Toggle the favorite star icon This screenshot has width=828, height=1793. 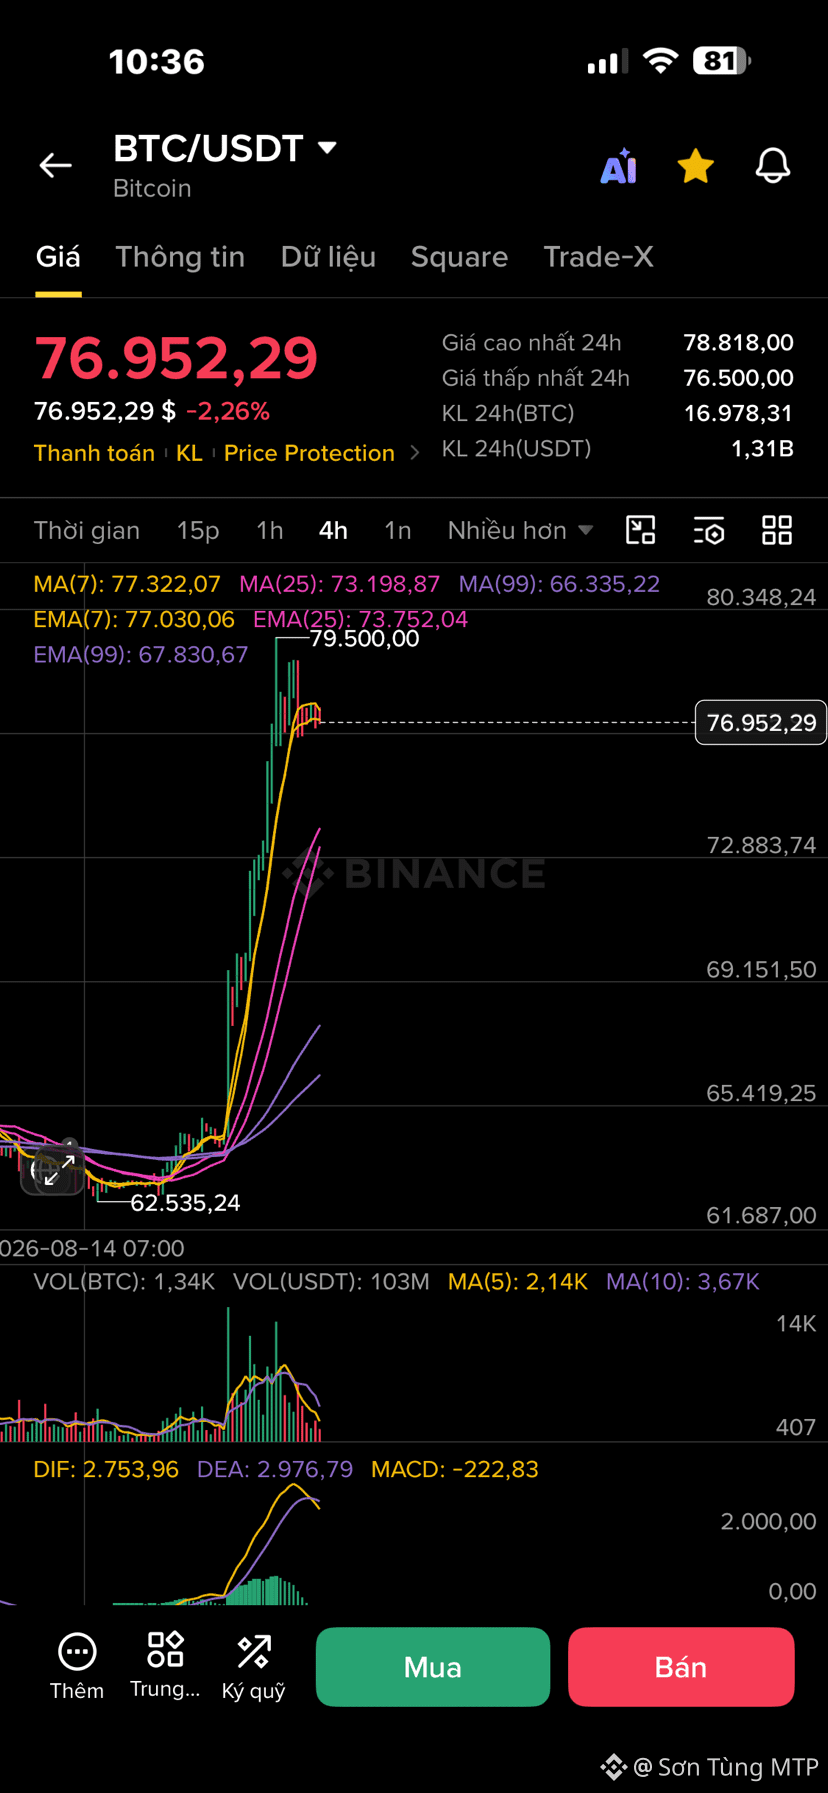click(x=695, y=166)
